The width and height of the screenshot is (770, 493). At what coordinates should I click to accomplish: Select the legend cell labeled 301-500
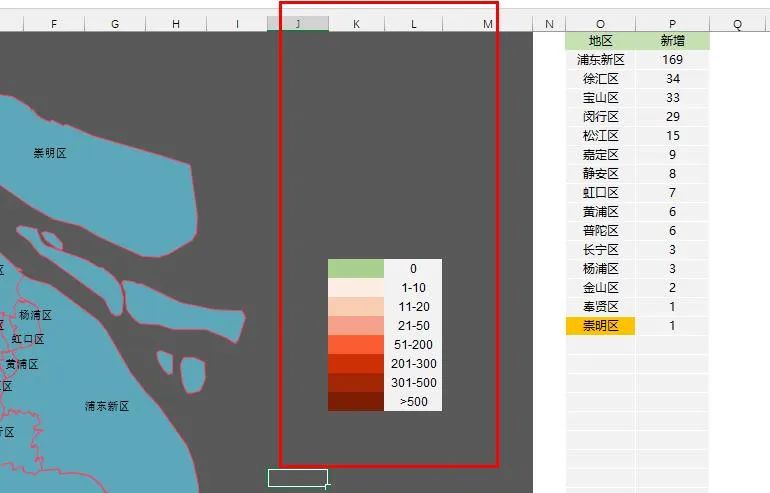(413, 383)
